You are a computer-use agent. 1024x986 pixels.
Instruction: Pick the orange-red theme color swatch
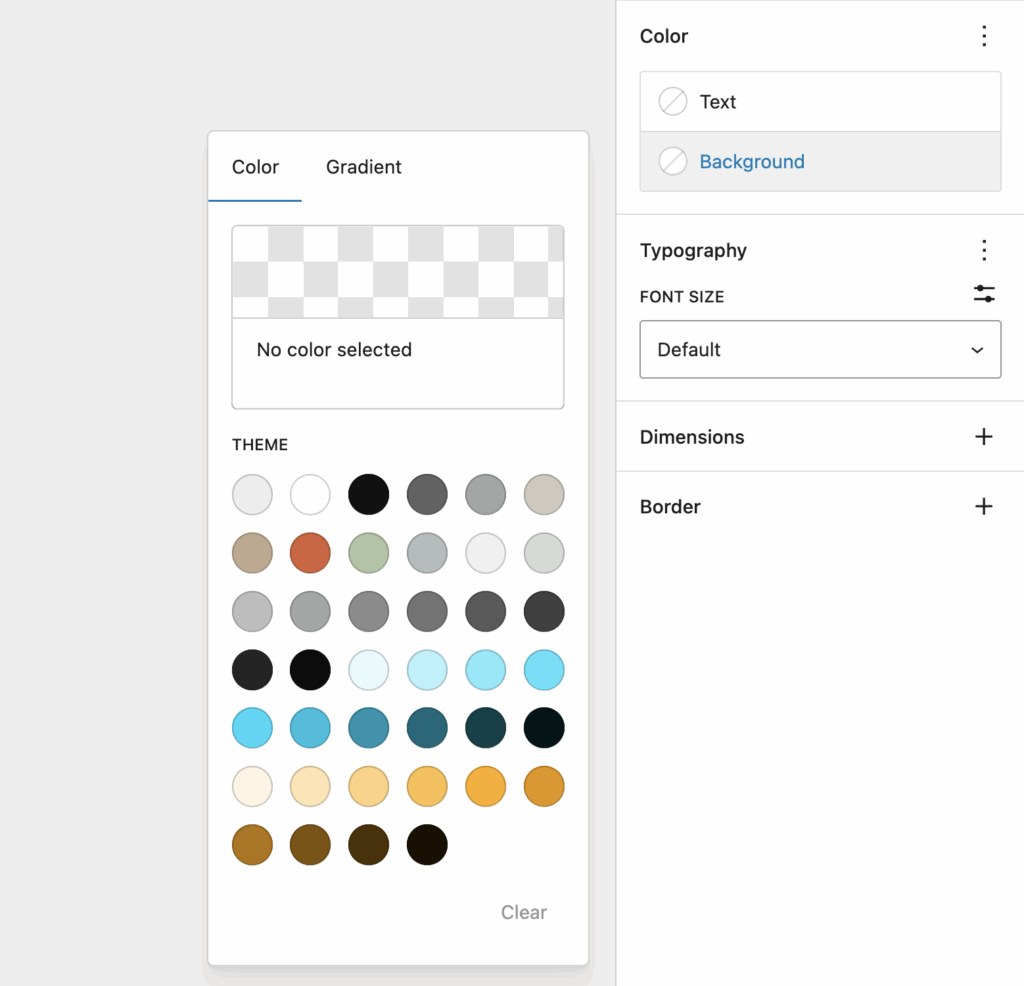pyautogui.click(x=310, y=553)
